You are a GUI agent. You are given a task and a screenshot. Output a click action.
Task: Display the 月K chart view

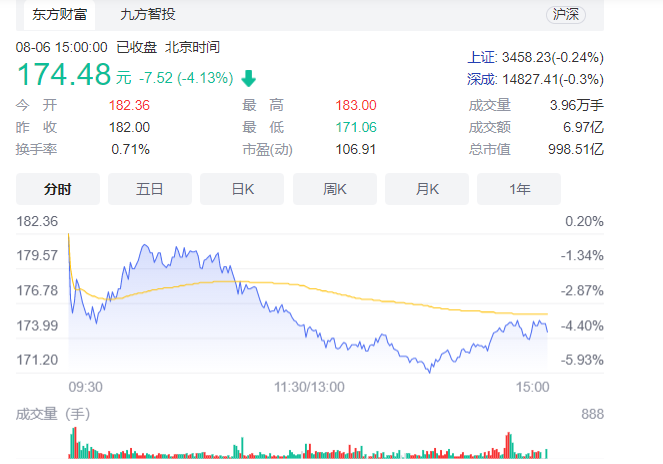point(427,189)
